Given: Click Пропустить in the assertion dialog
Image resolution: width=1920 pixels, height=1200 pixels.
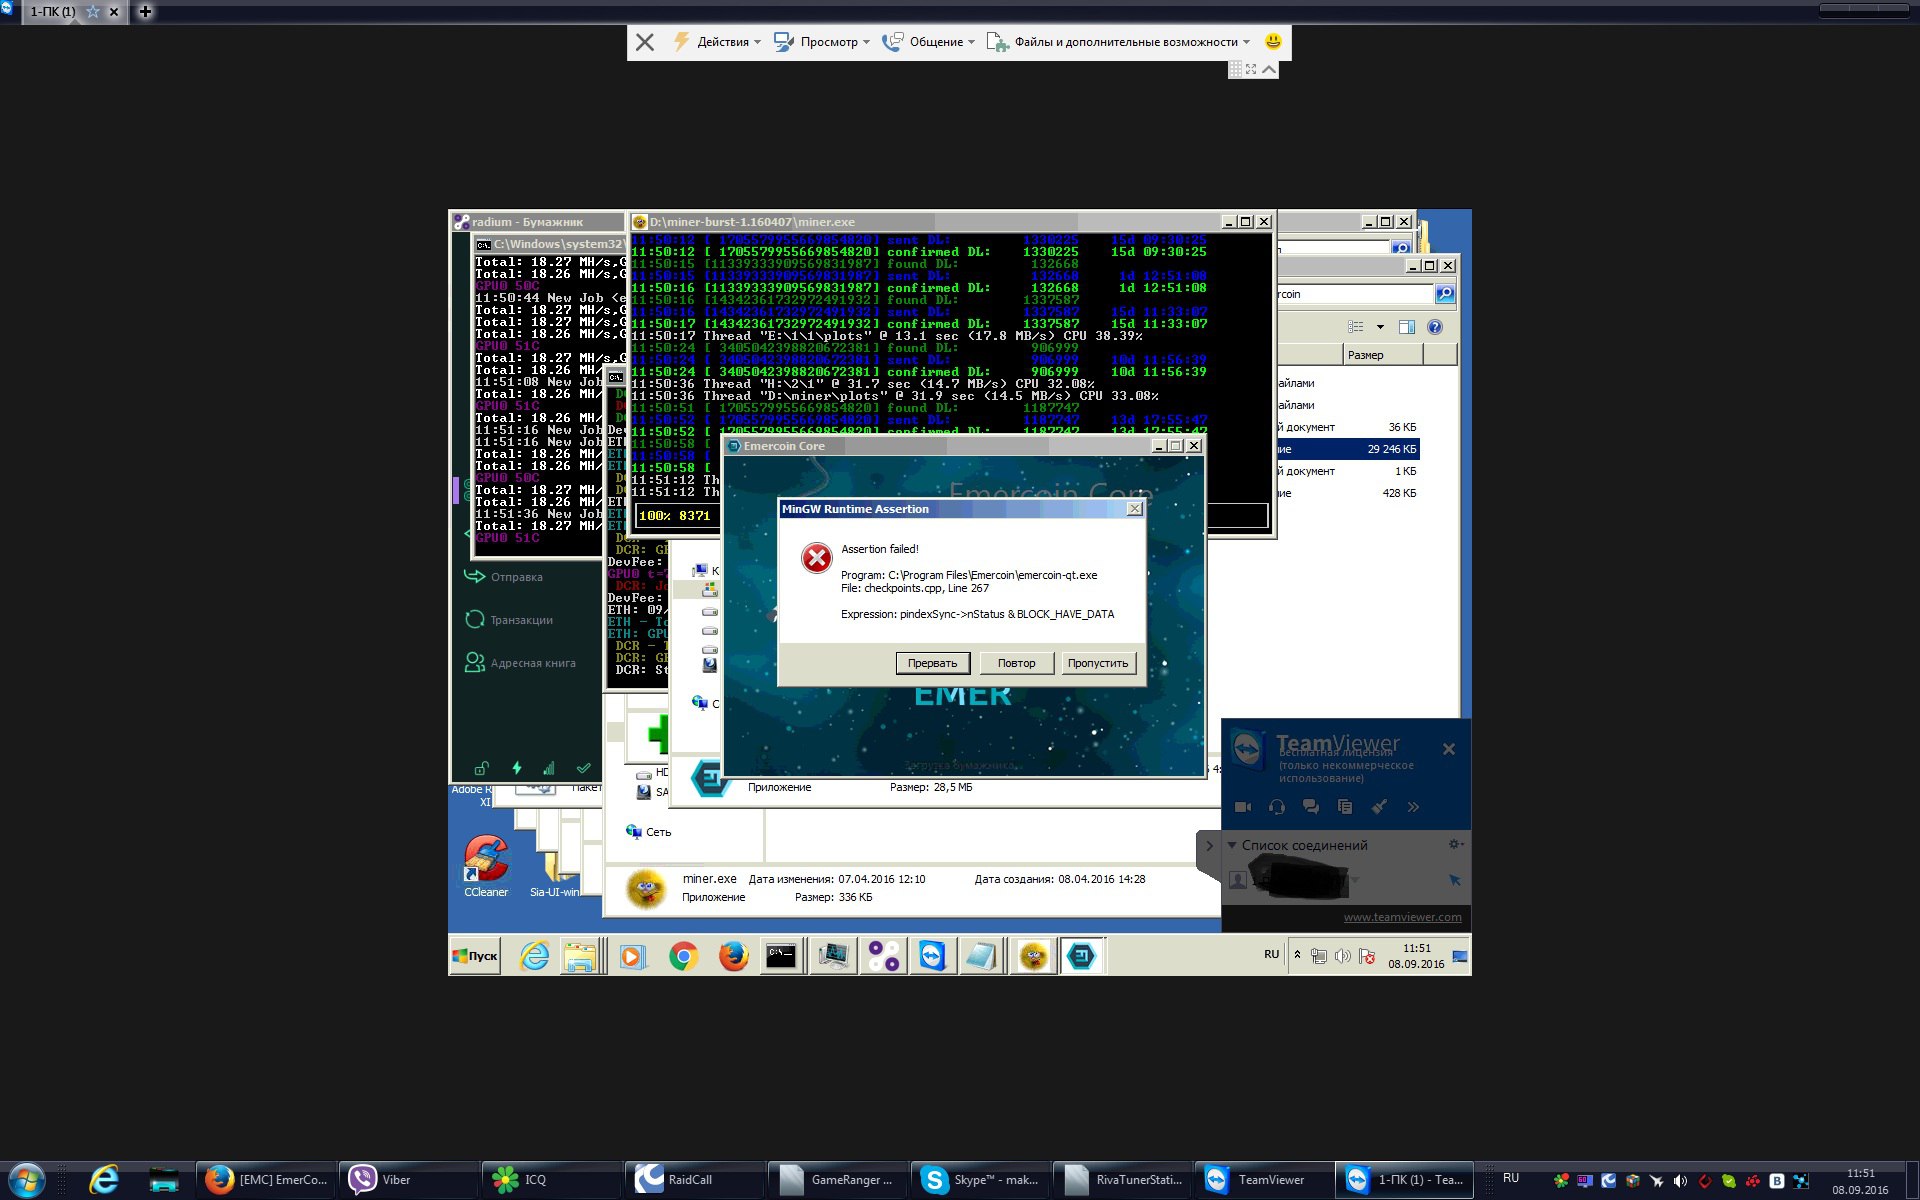Looking at the screenshot, I should [1098, 663].
